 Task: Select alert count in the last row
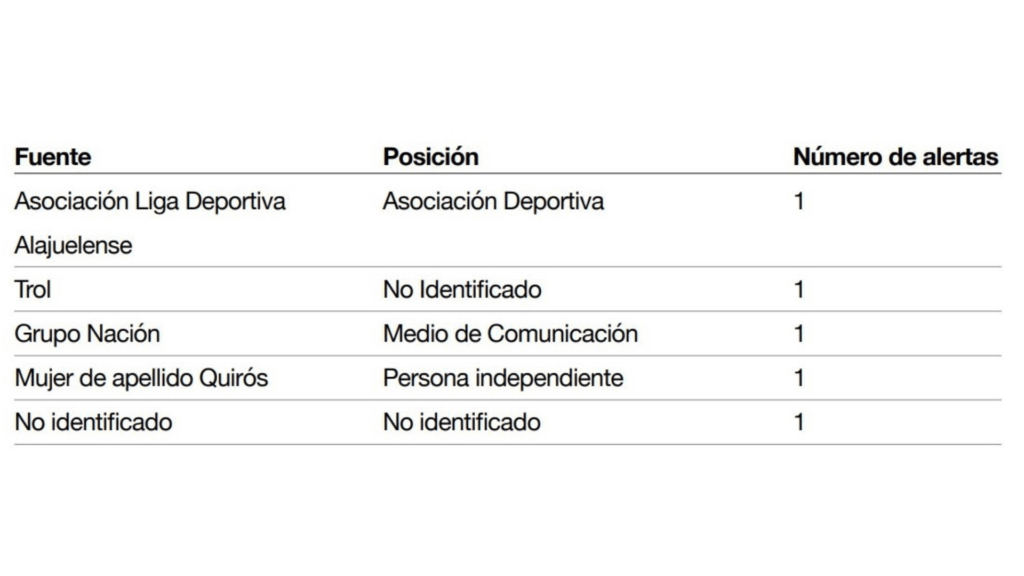[799, 422]
